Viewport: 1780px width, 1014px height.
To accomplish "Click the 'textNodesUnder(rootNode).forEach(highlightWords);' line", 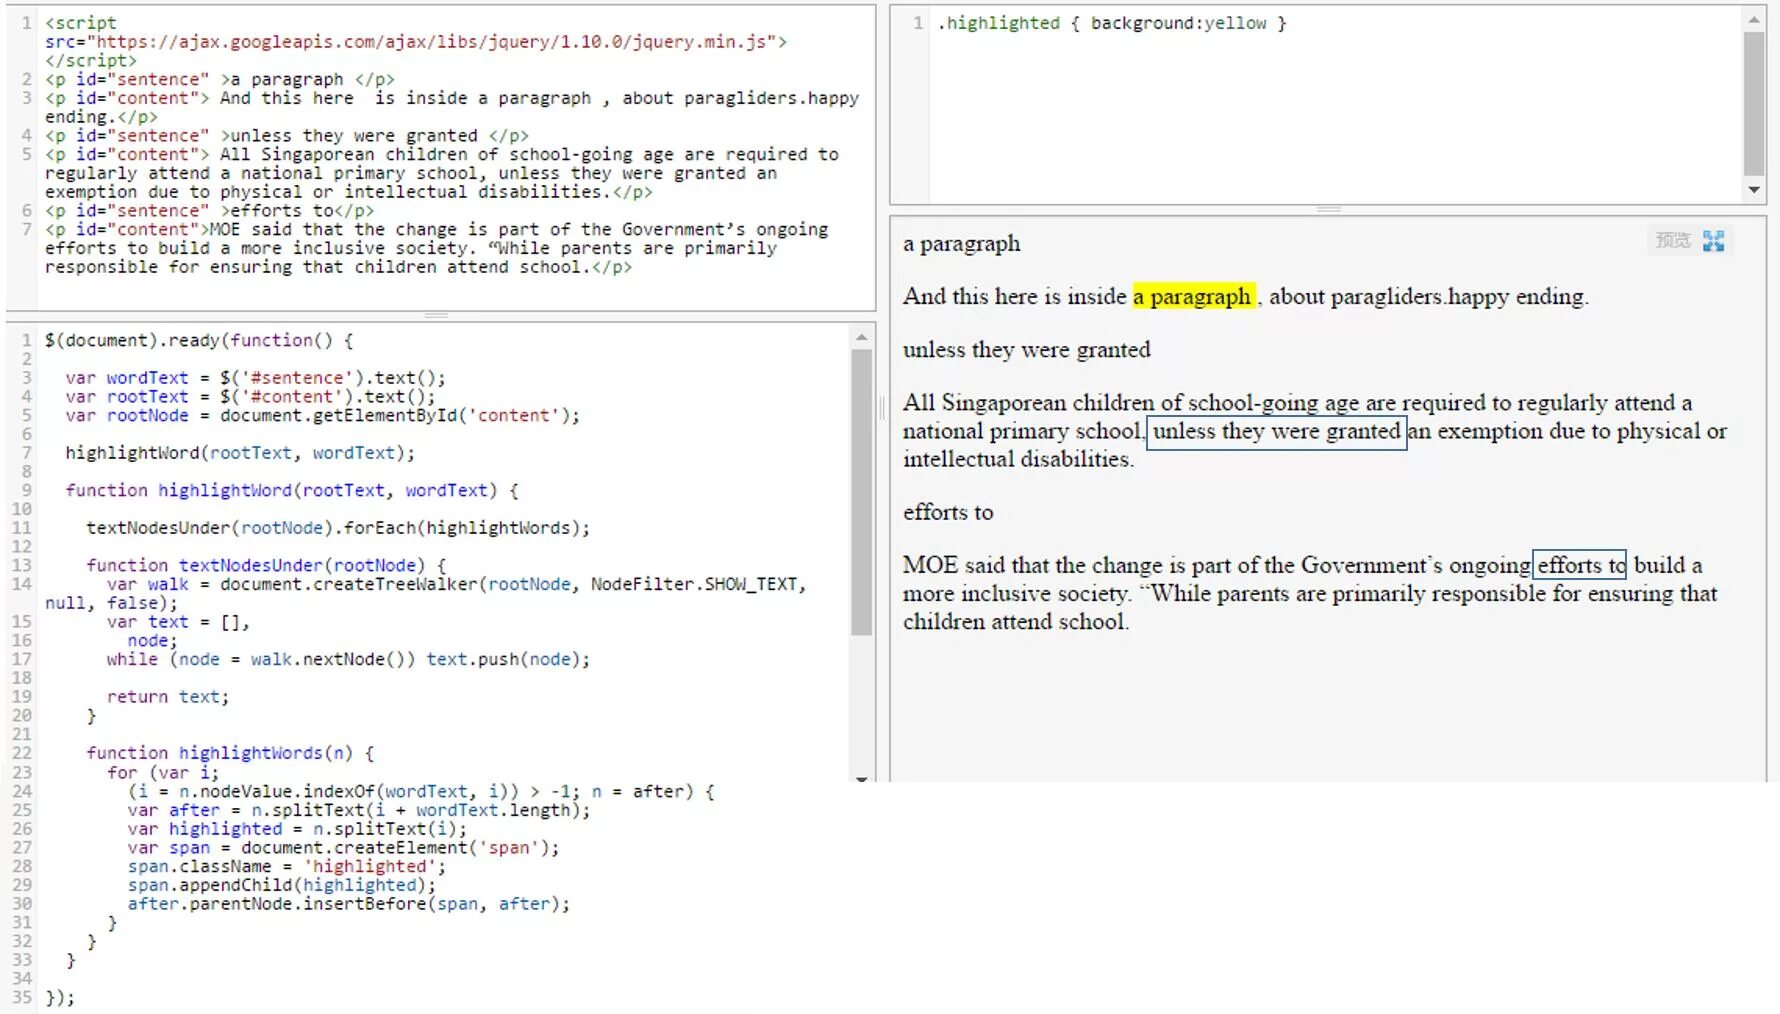I will click(x=338, y=528).
